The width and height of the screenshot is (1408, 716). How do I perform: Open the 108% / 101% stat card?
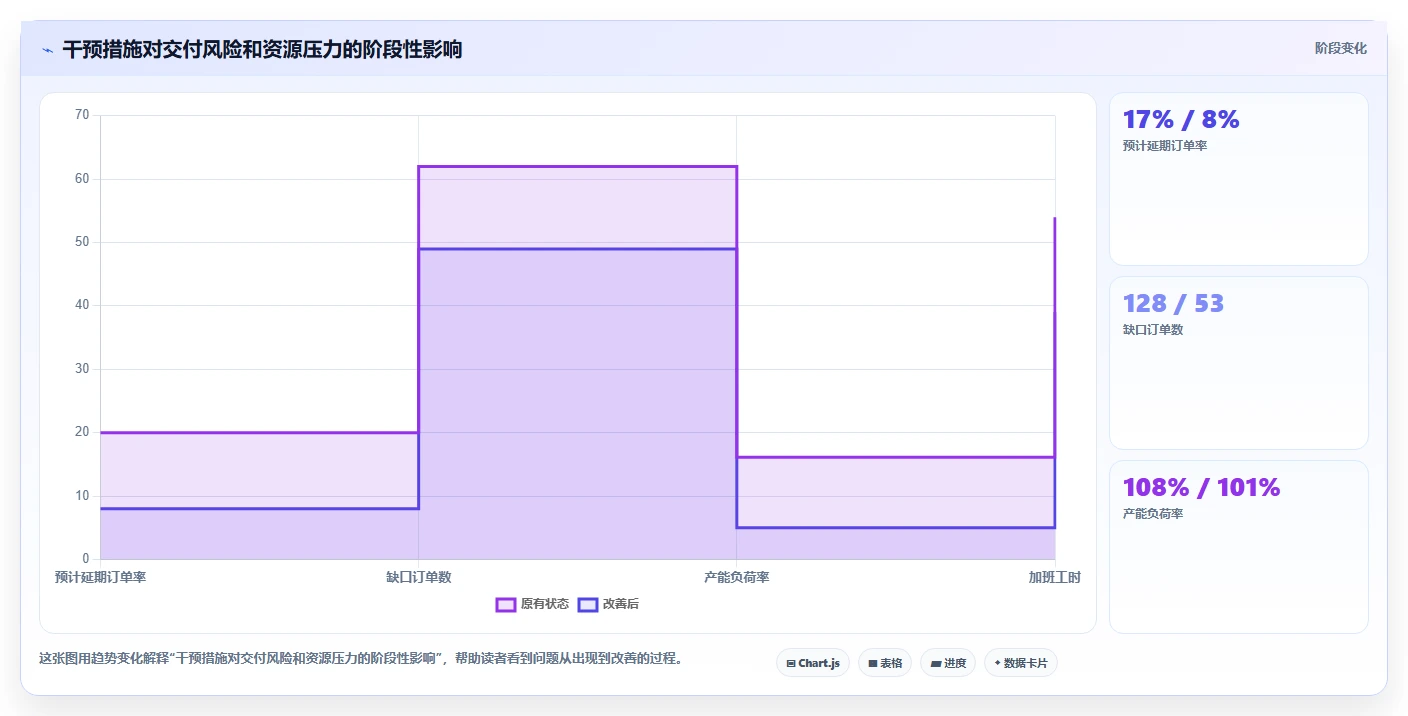pyautogui.click(x=1239, y=547)
